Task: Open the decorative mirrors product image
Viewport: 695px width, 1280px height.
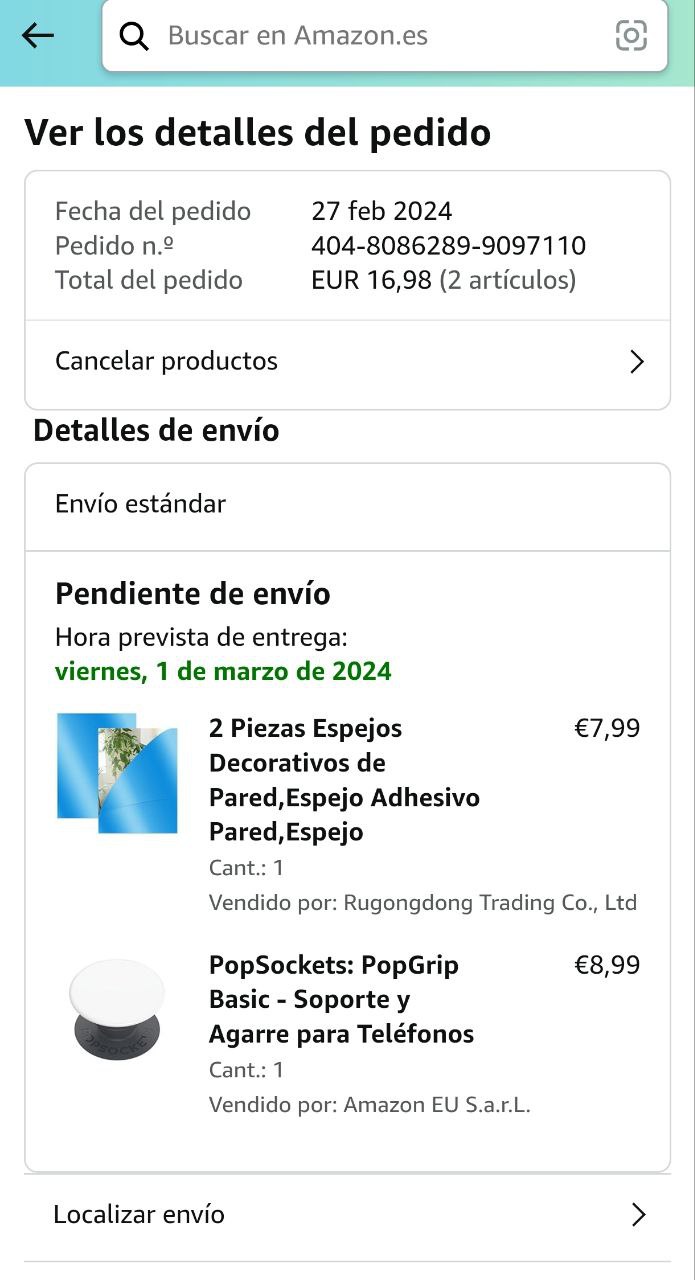Action: coord(117,773)
